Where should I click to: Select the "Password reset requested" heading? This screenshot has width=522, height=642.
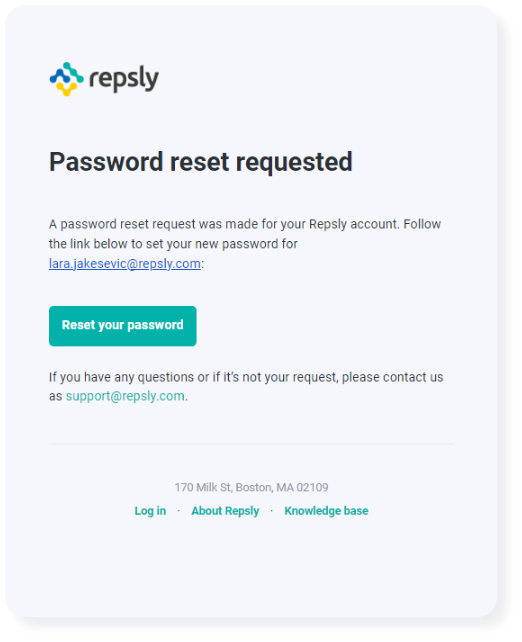(x=201, y=162)
